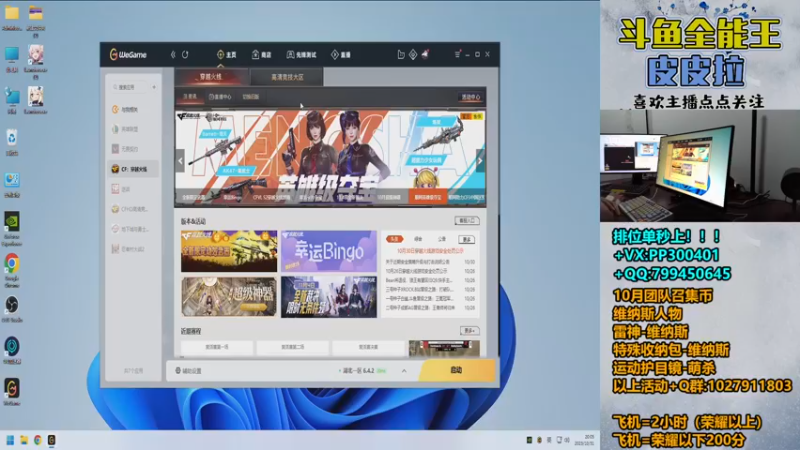Image resolution: width=800 pixels, height=450 pixels.
Task: Open the 直播 live stream tab
Action: click(x=340, y=55)
